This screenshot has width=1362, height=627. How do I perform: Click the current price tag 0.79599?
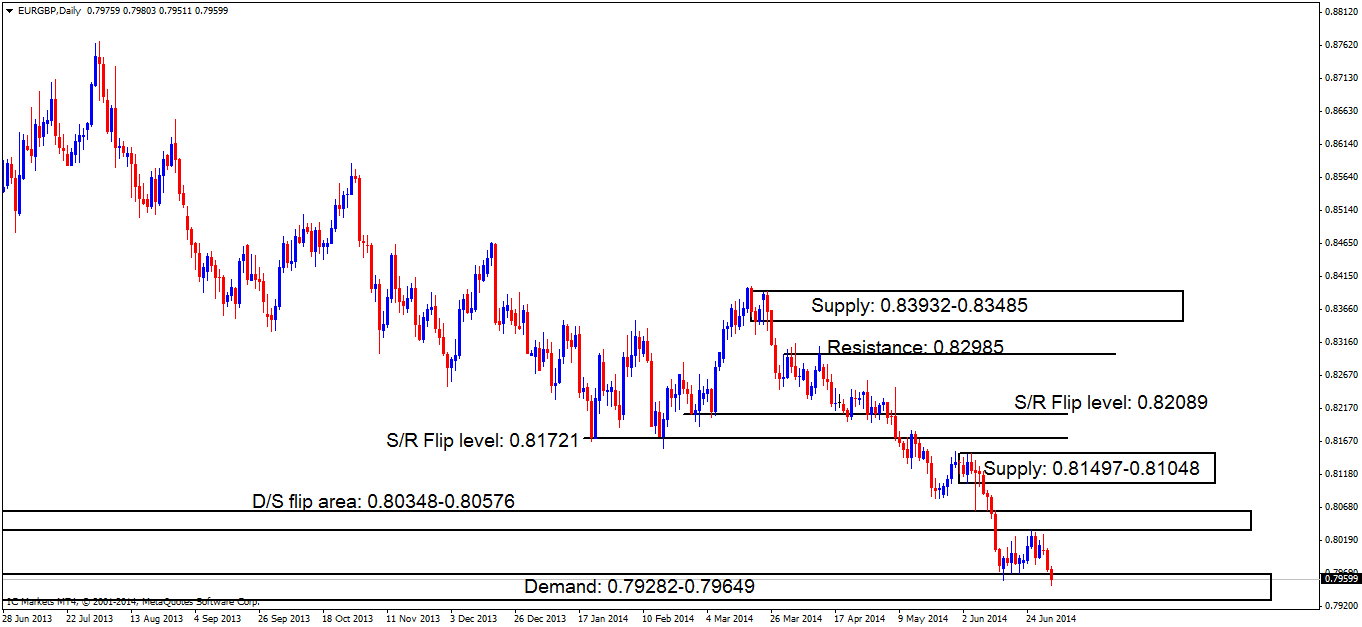(1340, 578)
